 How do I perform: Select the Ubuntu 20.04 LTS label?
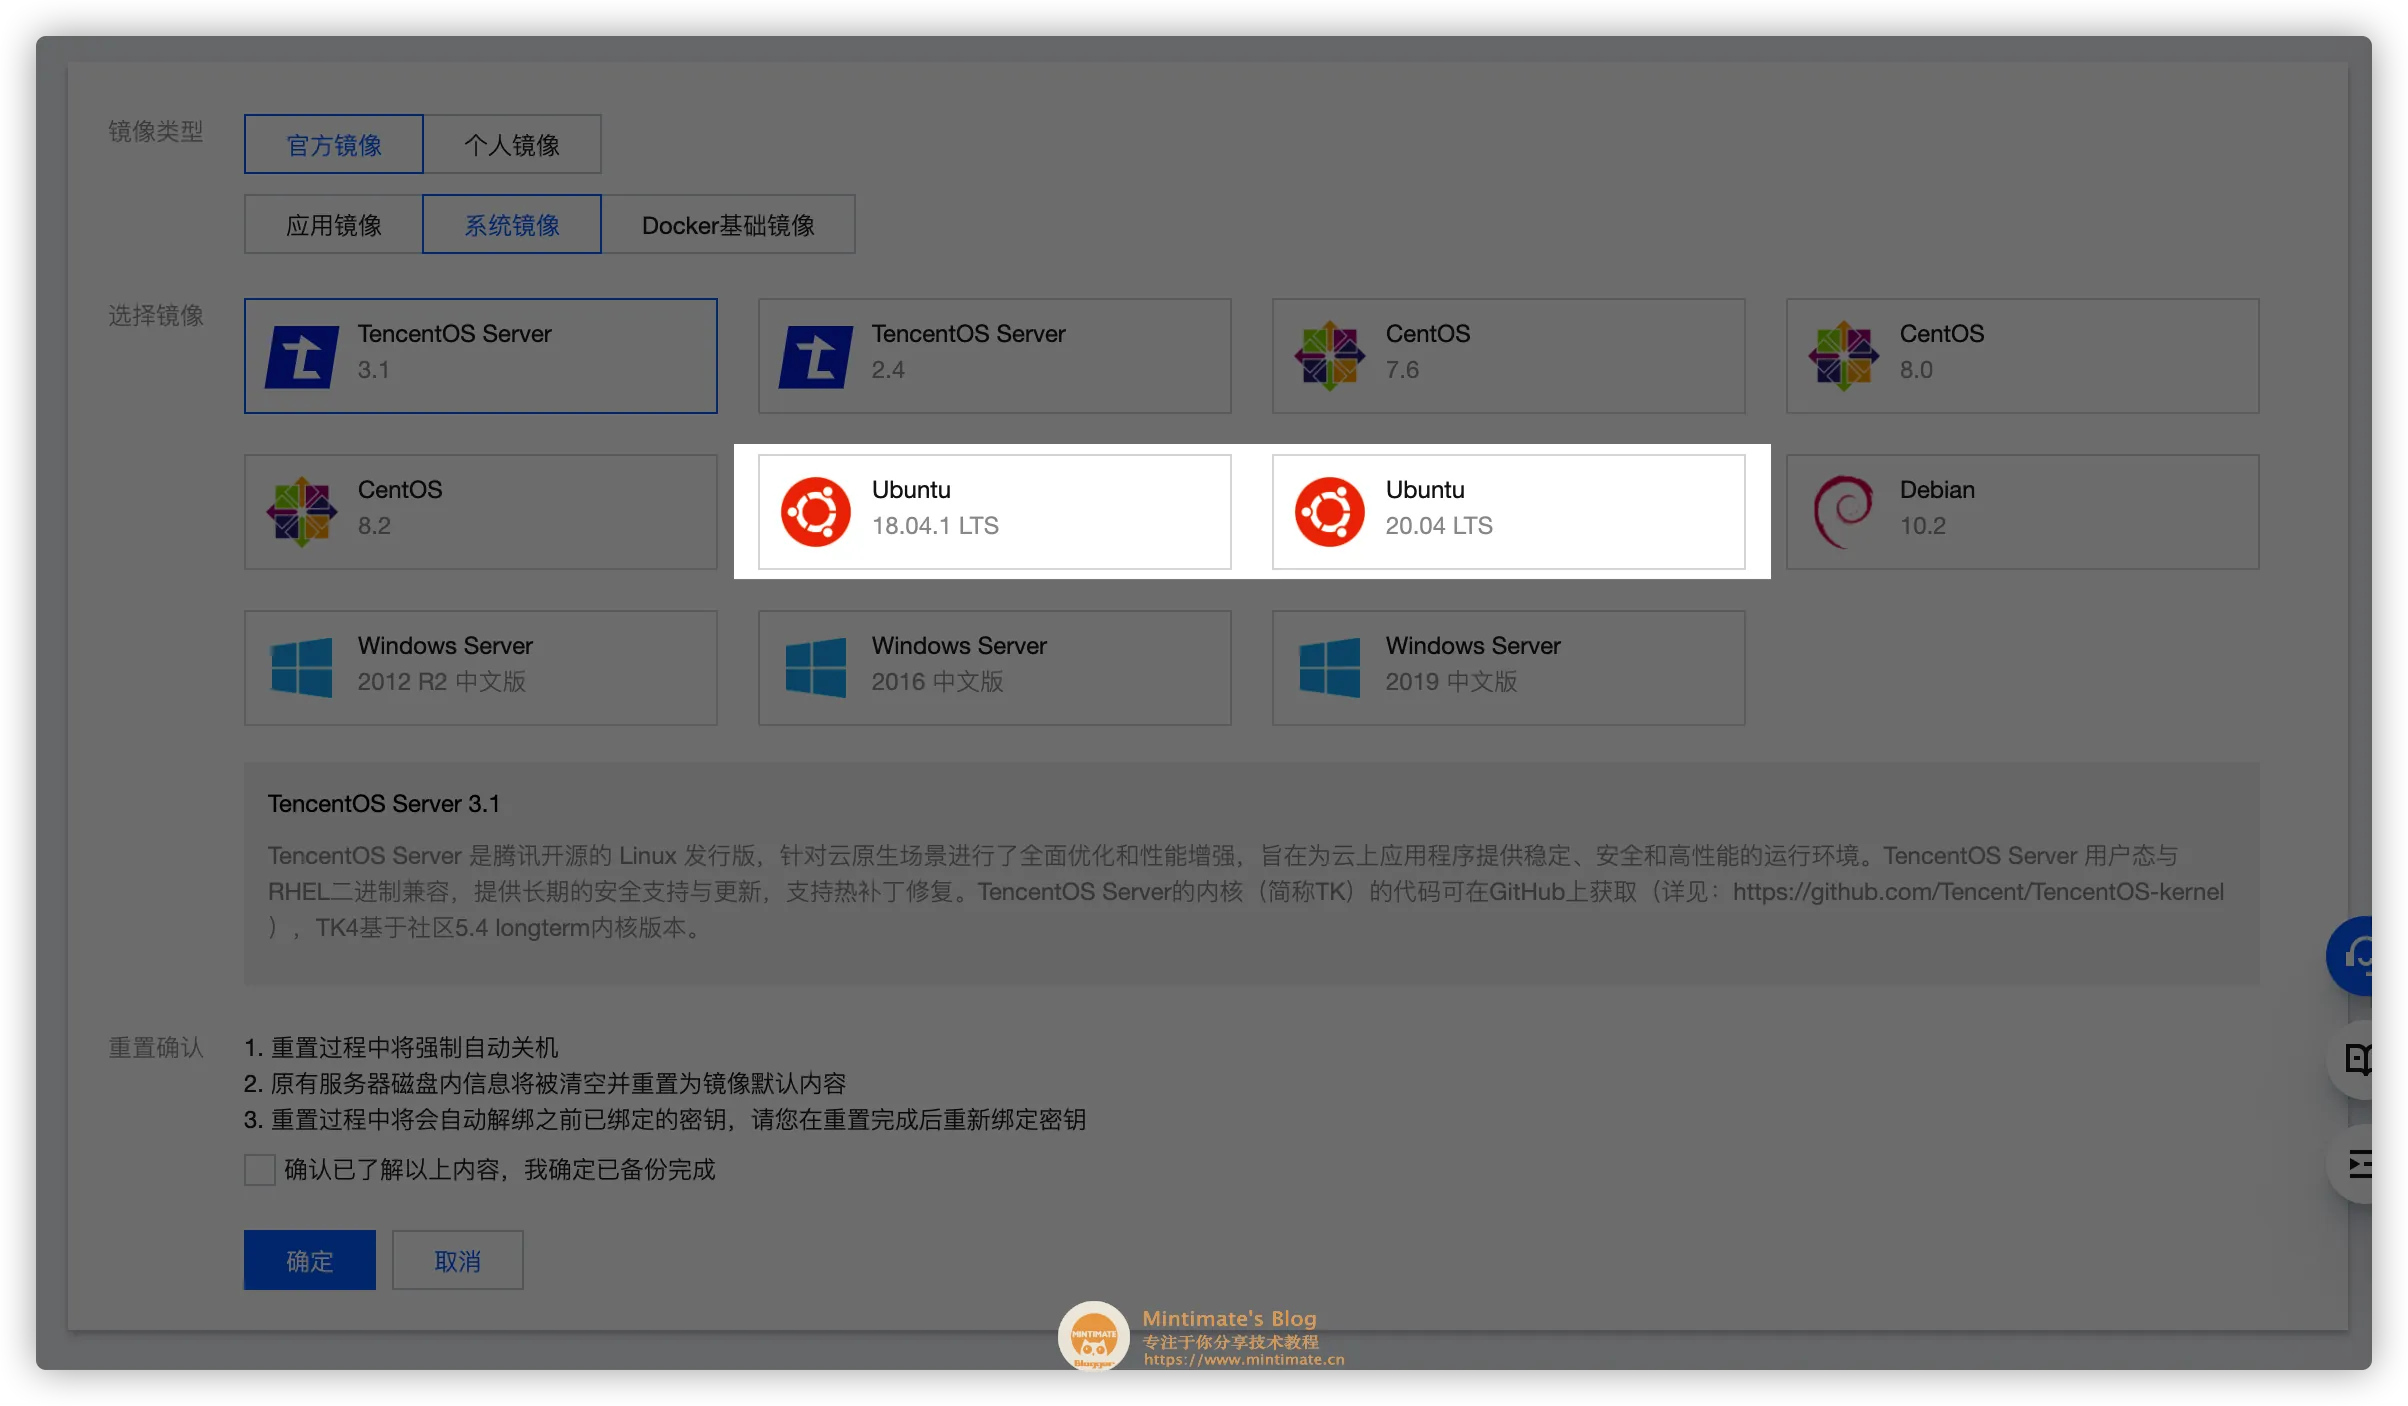click(x=1439, y=508)
